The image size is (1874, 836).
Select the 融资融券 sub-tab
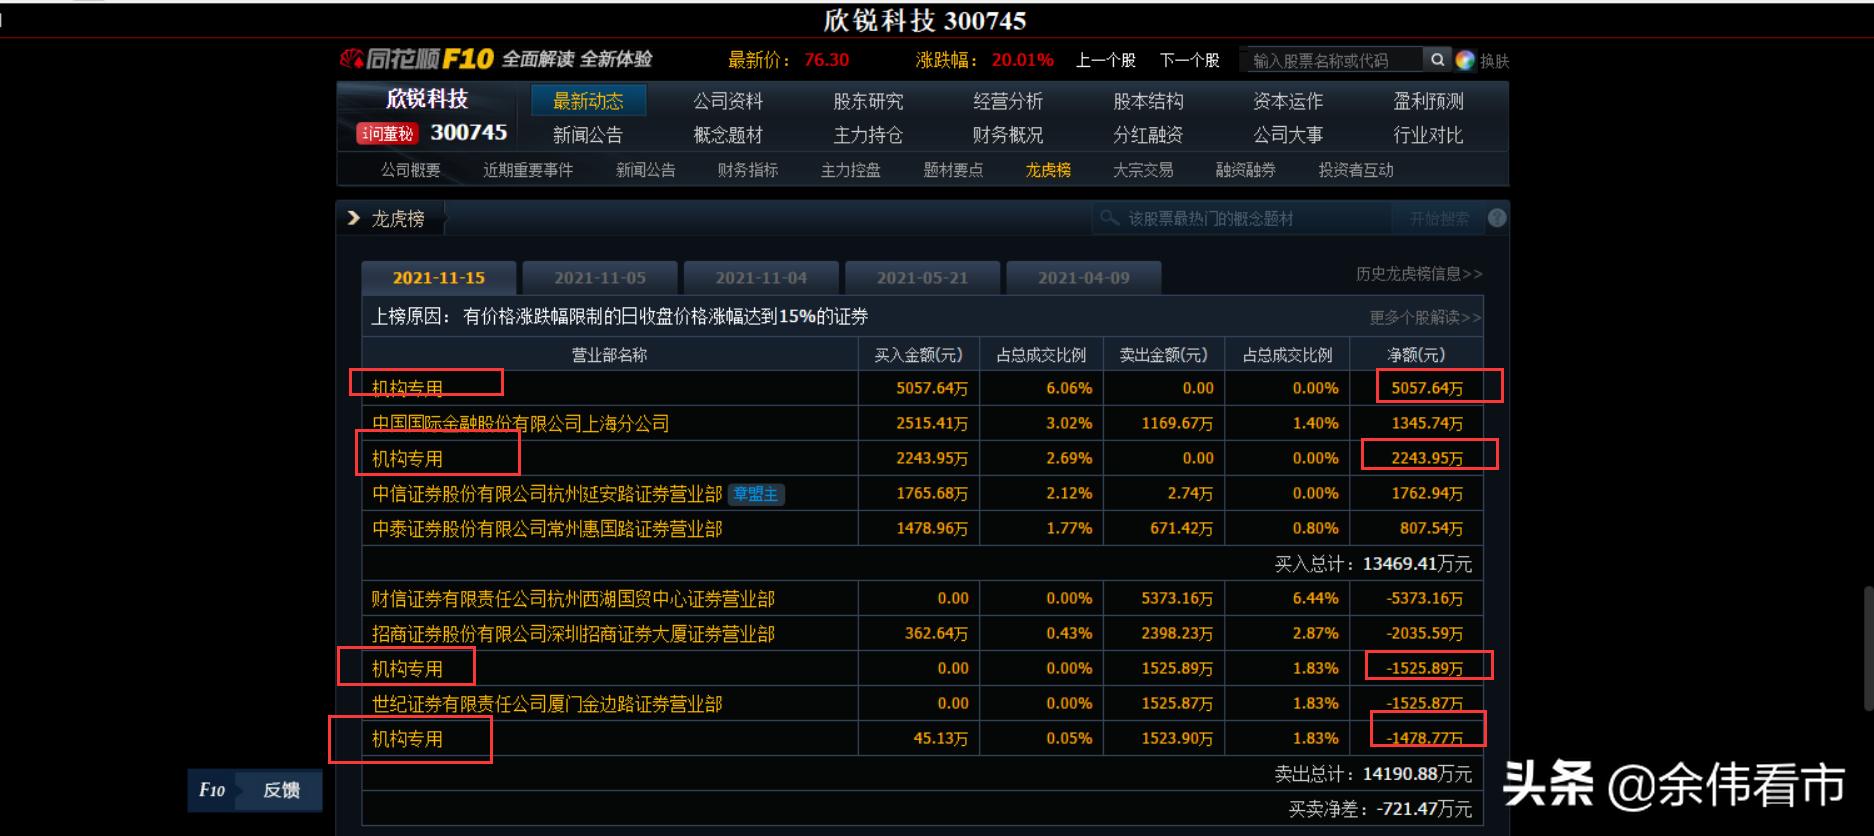tap(1245, 170)
